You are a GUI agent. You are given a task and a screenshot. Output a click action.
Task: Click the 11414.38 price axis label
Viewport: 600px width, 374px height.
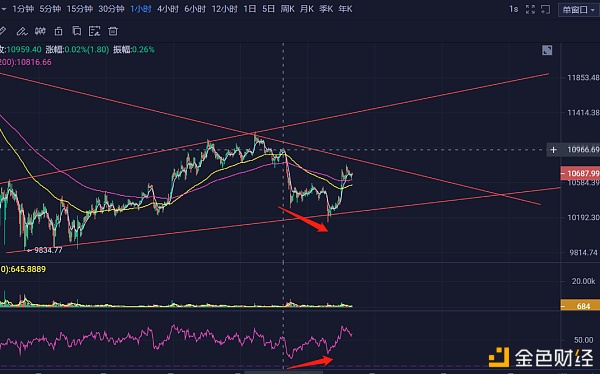tap(583, 113)
